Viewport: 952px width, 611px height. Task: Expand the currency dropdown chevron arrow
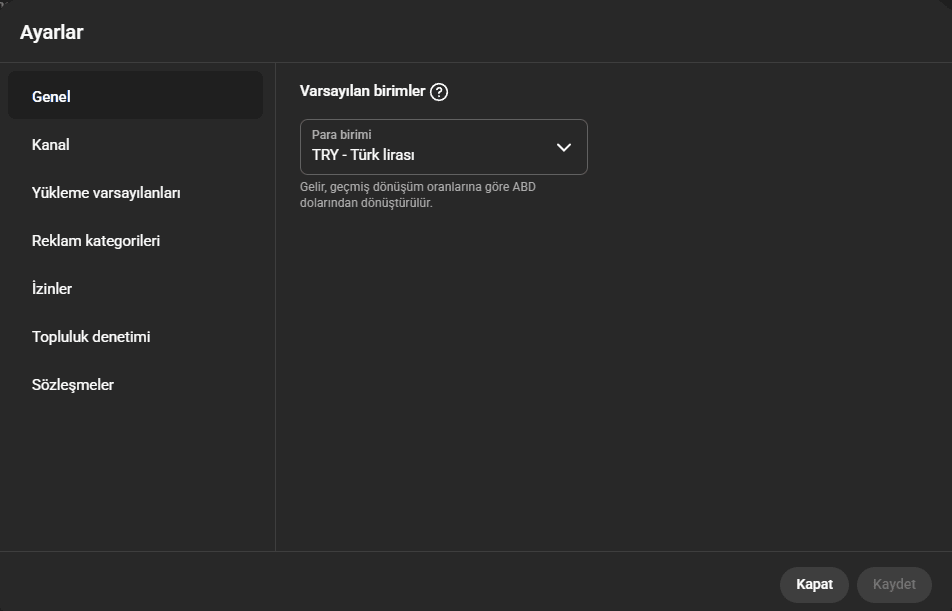(x=564, y=147)
